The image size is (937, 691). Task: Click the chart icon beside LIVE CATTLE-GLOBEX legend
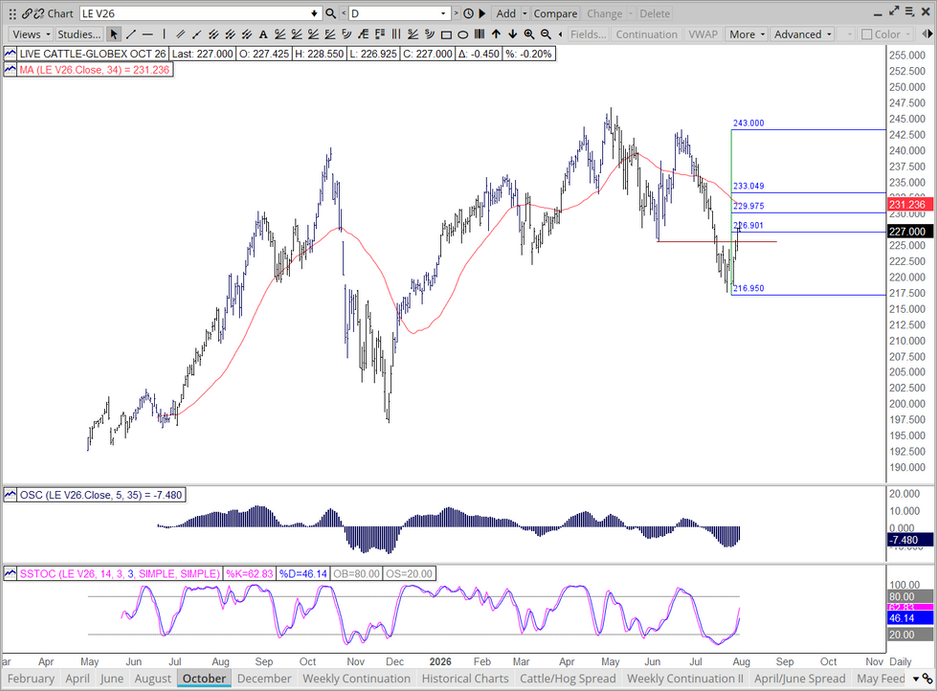coord(10,54)
